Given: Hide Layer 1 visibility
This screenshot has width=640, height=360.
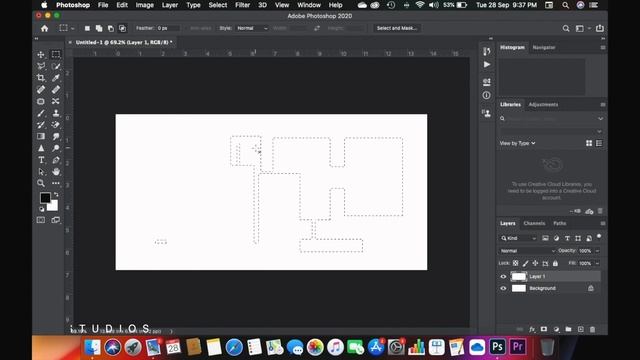Looking at the screenshot, I should [x=503, y=276].
